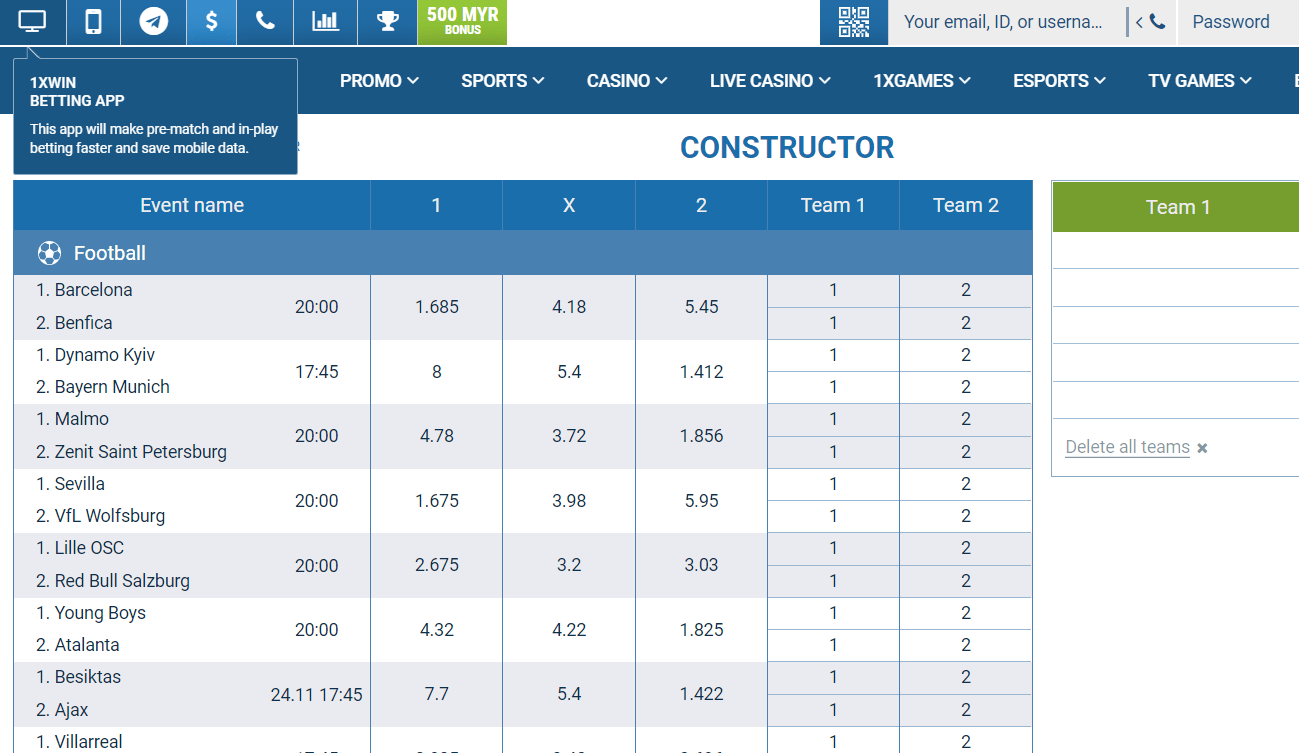Click the 24.11 17:45 Besiktas match time
Viewport: 1299px width, 753px height.
317,694
